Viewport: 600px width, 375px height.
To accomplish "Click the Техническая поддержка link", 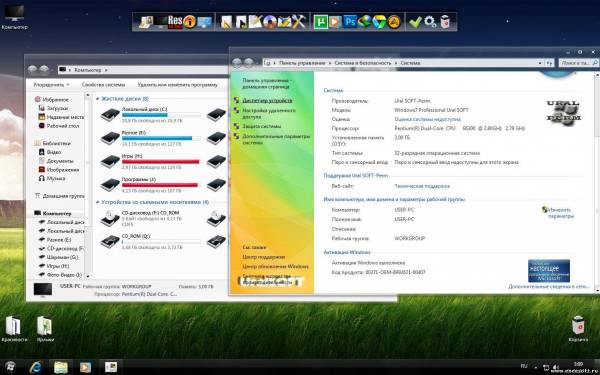I will coord(422,186).
